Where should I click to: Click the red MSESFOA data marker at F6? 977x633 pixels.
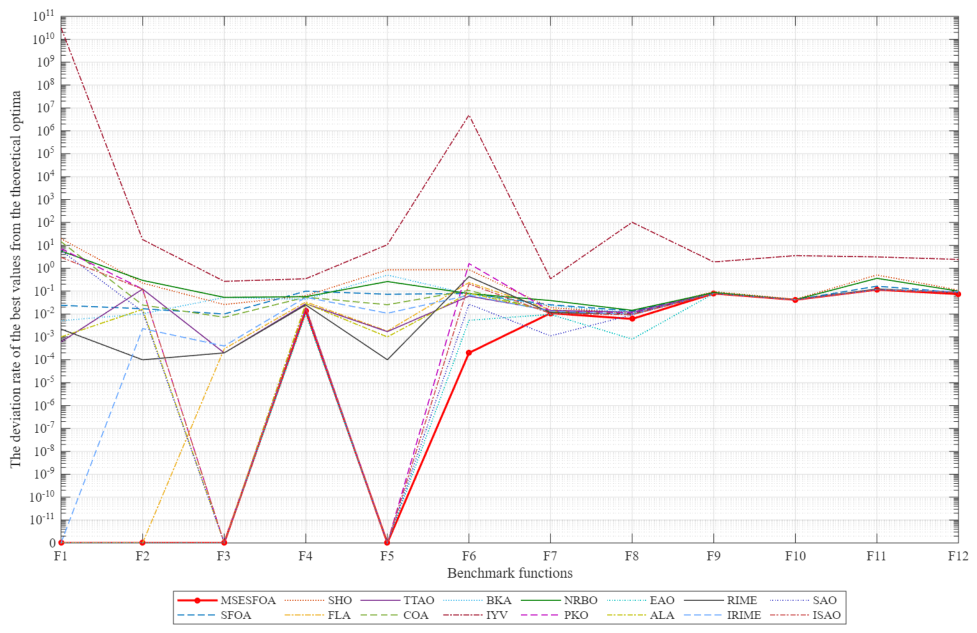(x=469, y=353)
